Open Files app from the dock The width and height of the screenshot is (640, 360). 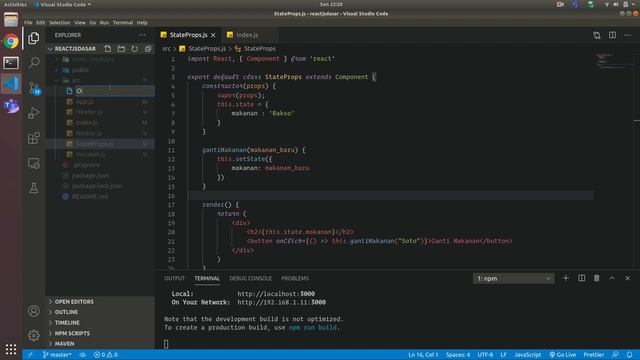[11, 20]
